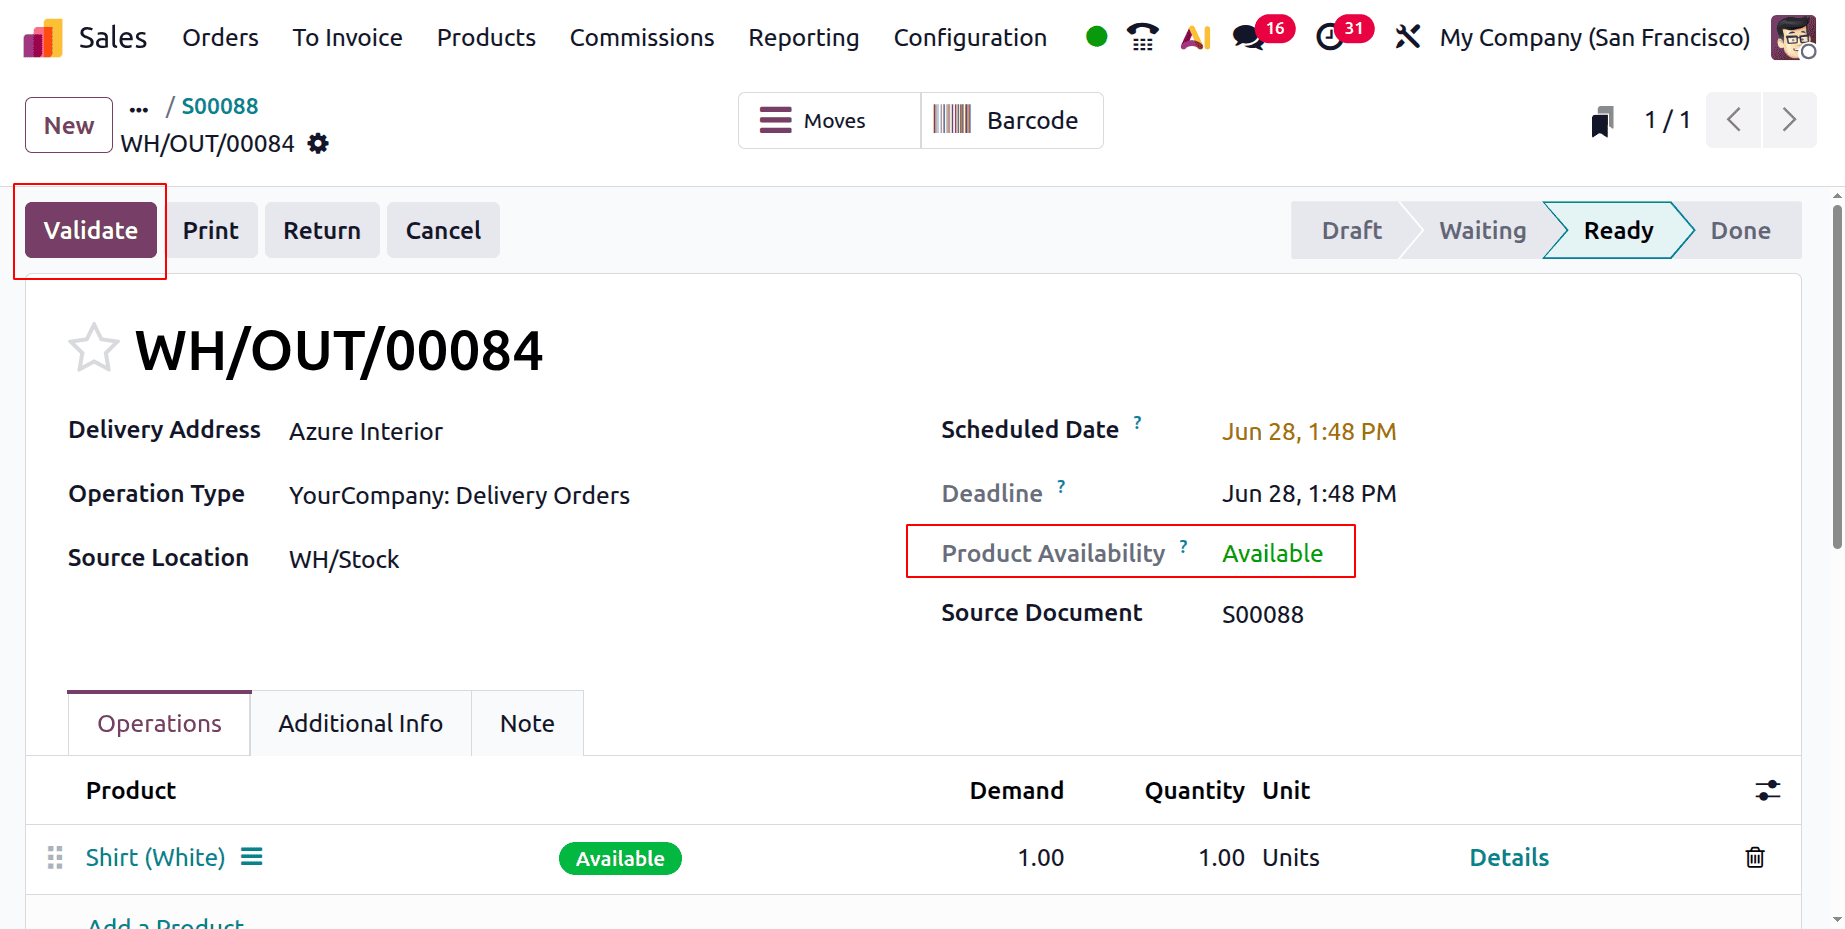
Task: Click the Source Document field S00088
Action: pos(1263,614)
